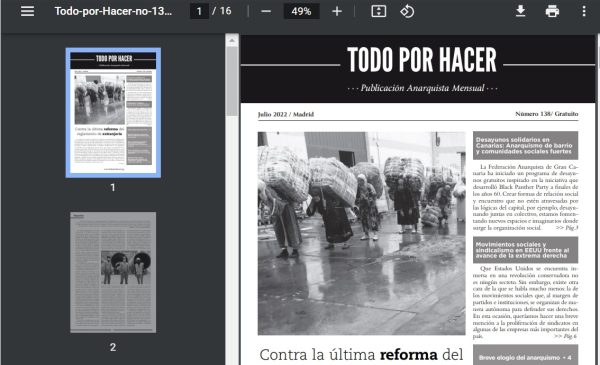Click the thumbnail panel scrollbar thumb
This screenshot has width=600, height=365.
232,81
